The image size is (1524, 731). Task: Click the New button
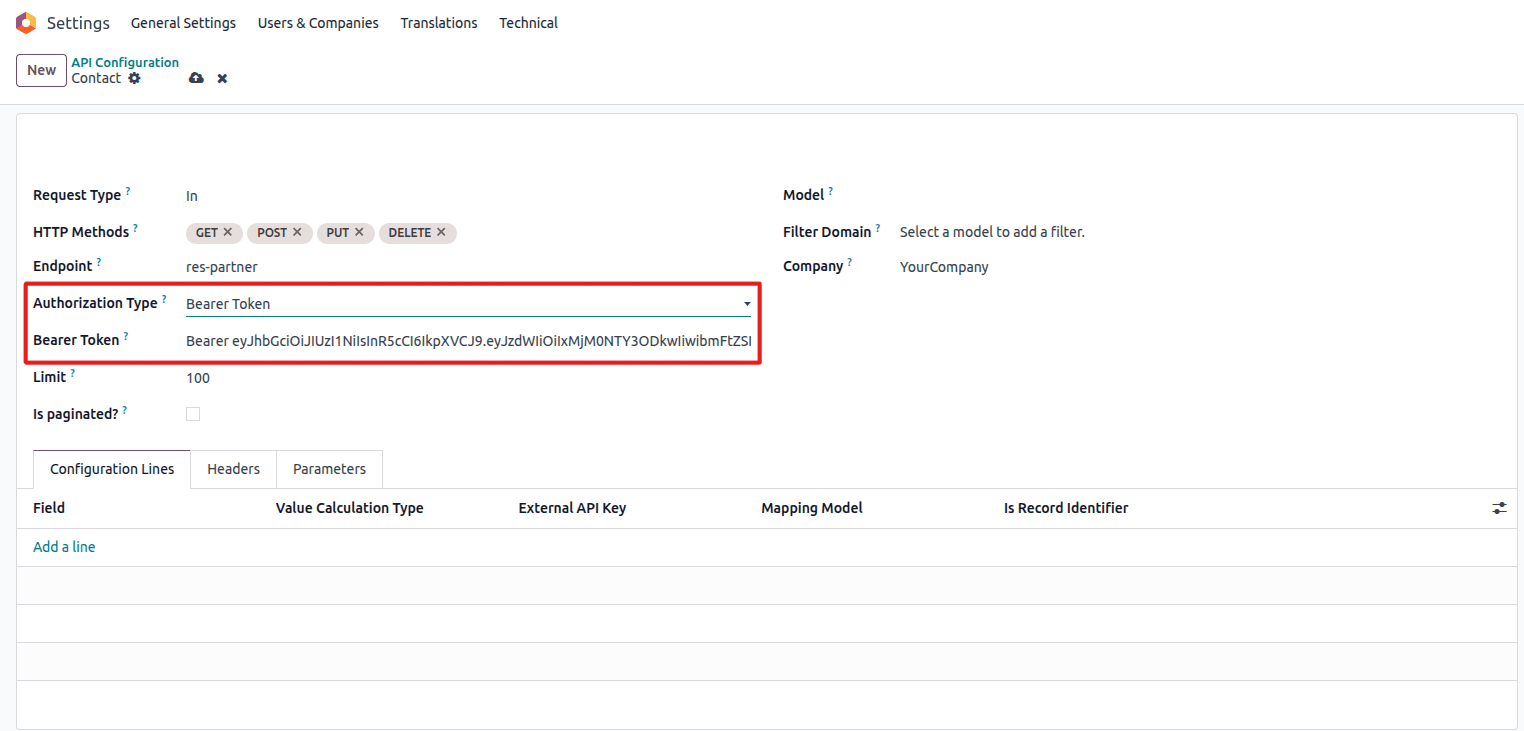(41, 70)
